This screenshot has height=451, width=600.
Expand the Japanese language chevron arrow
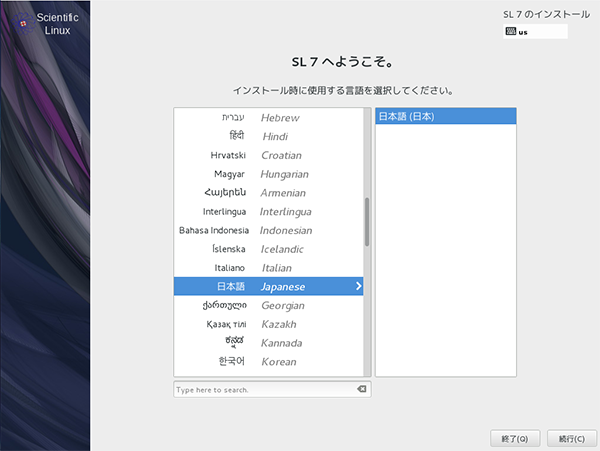[358, 286]
